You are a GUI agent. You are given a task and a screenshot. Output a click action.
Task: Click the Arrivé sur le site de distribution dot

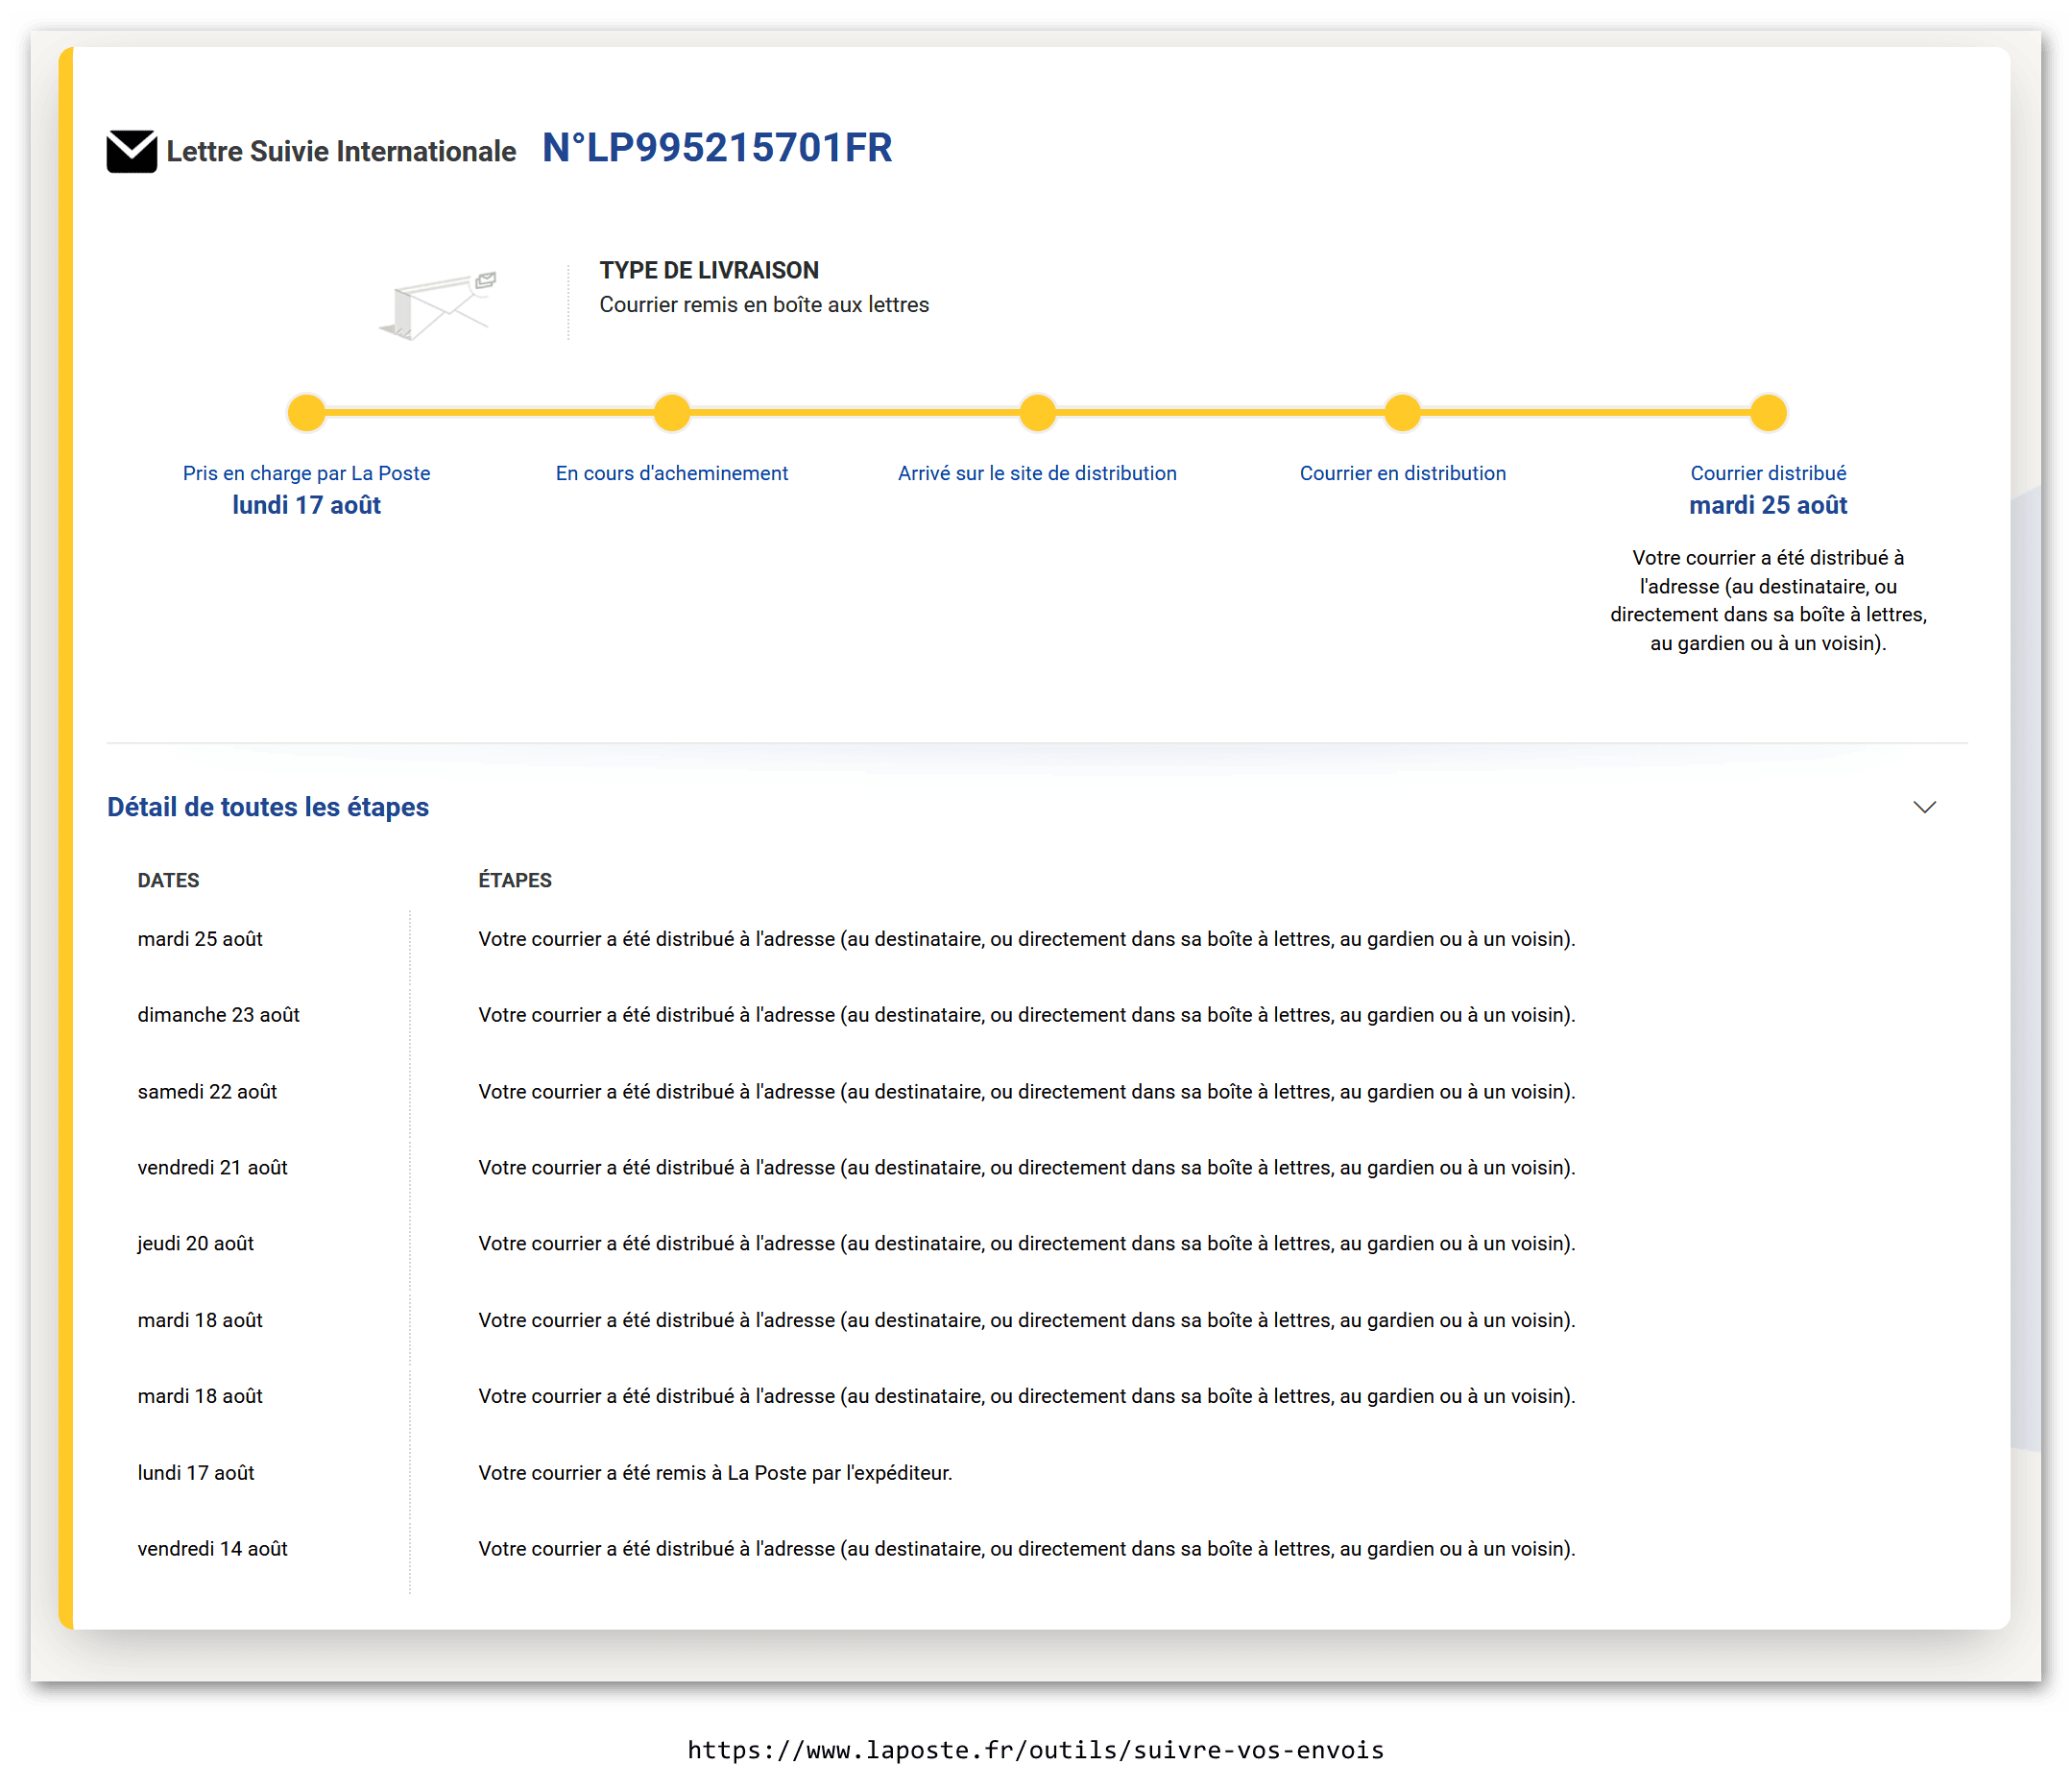[1037, 412]
